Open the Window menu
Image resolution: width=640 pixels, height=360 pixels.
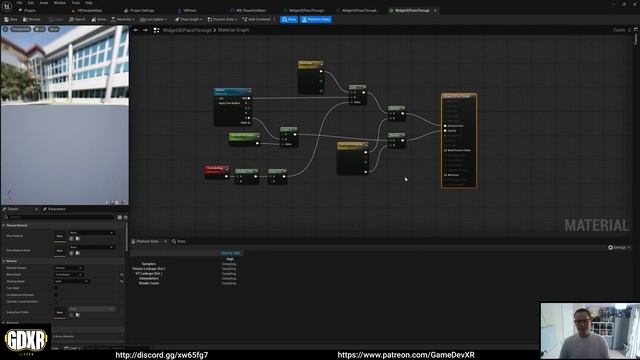[60, 3]
